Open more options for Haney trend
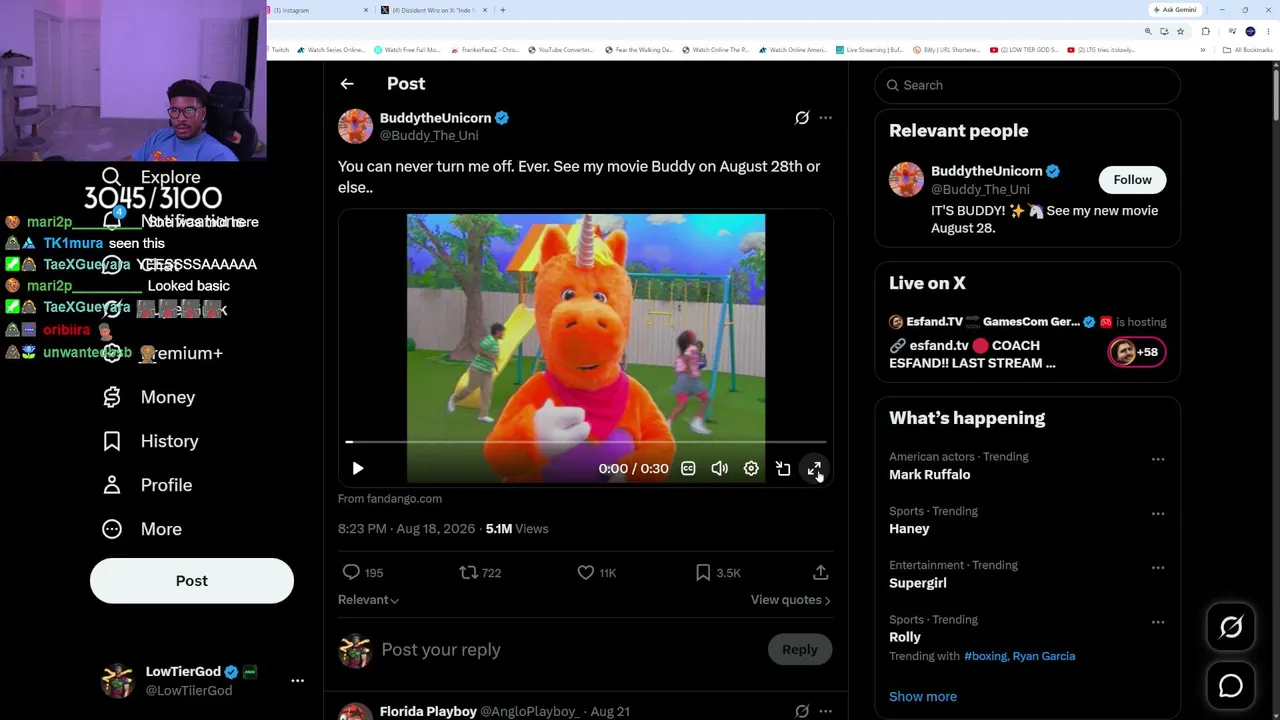1280x720 pixels. [1158, 514]
